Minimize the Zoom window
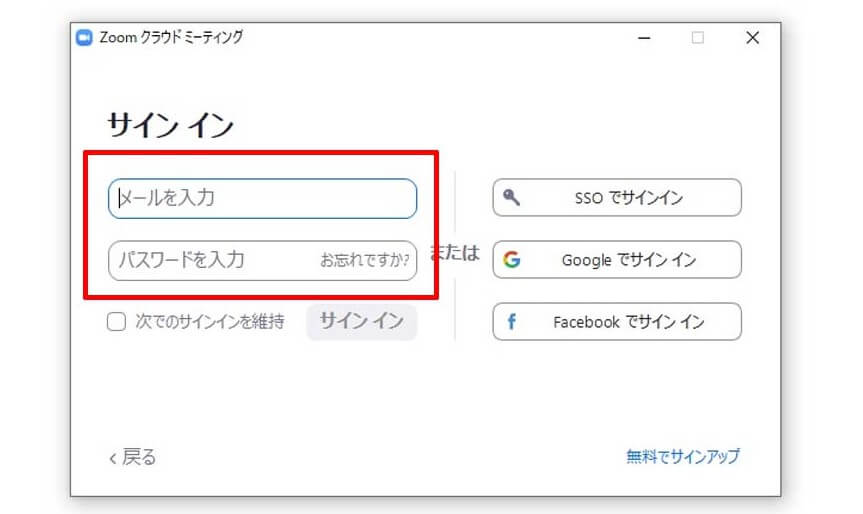The image size is (863, 514). 644,38
